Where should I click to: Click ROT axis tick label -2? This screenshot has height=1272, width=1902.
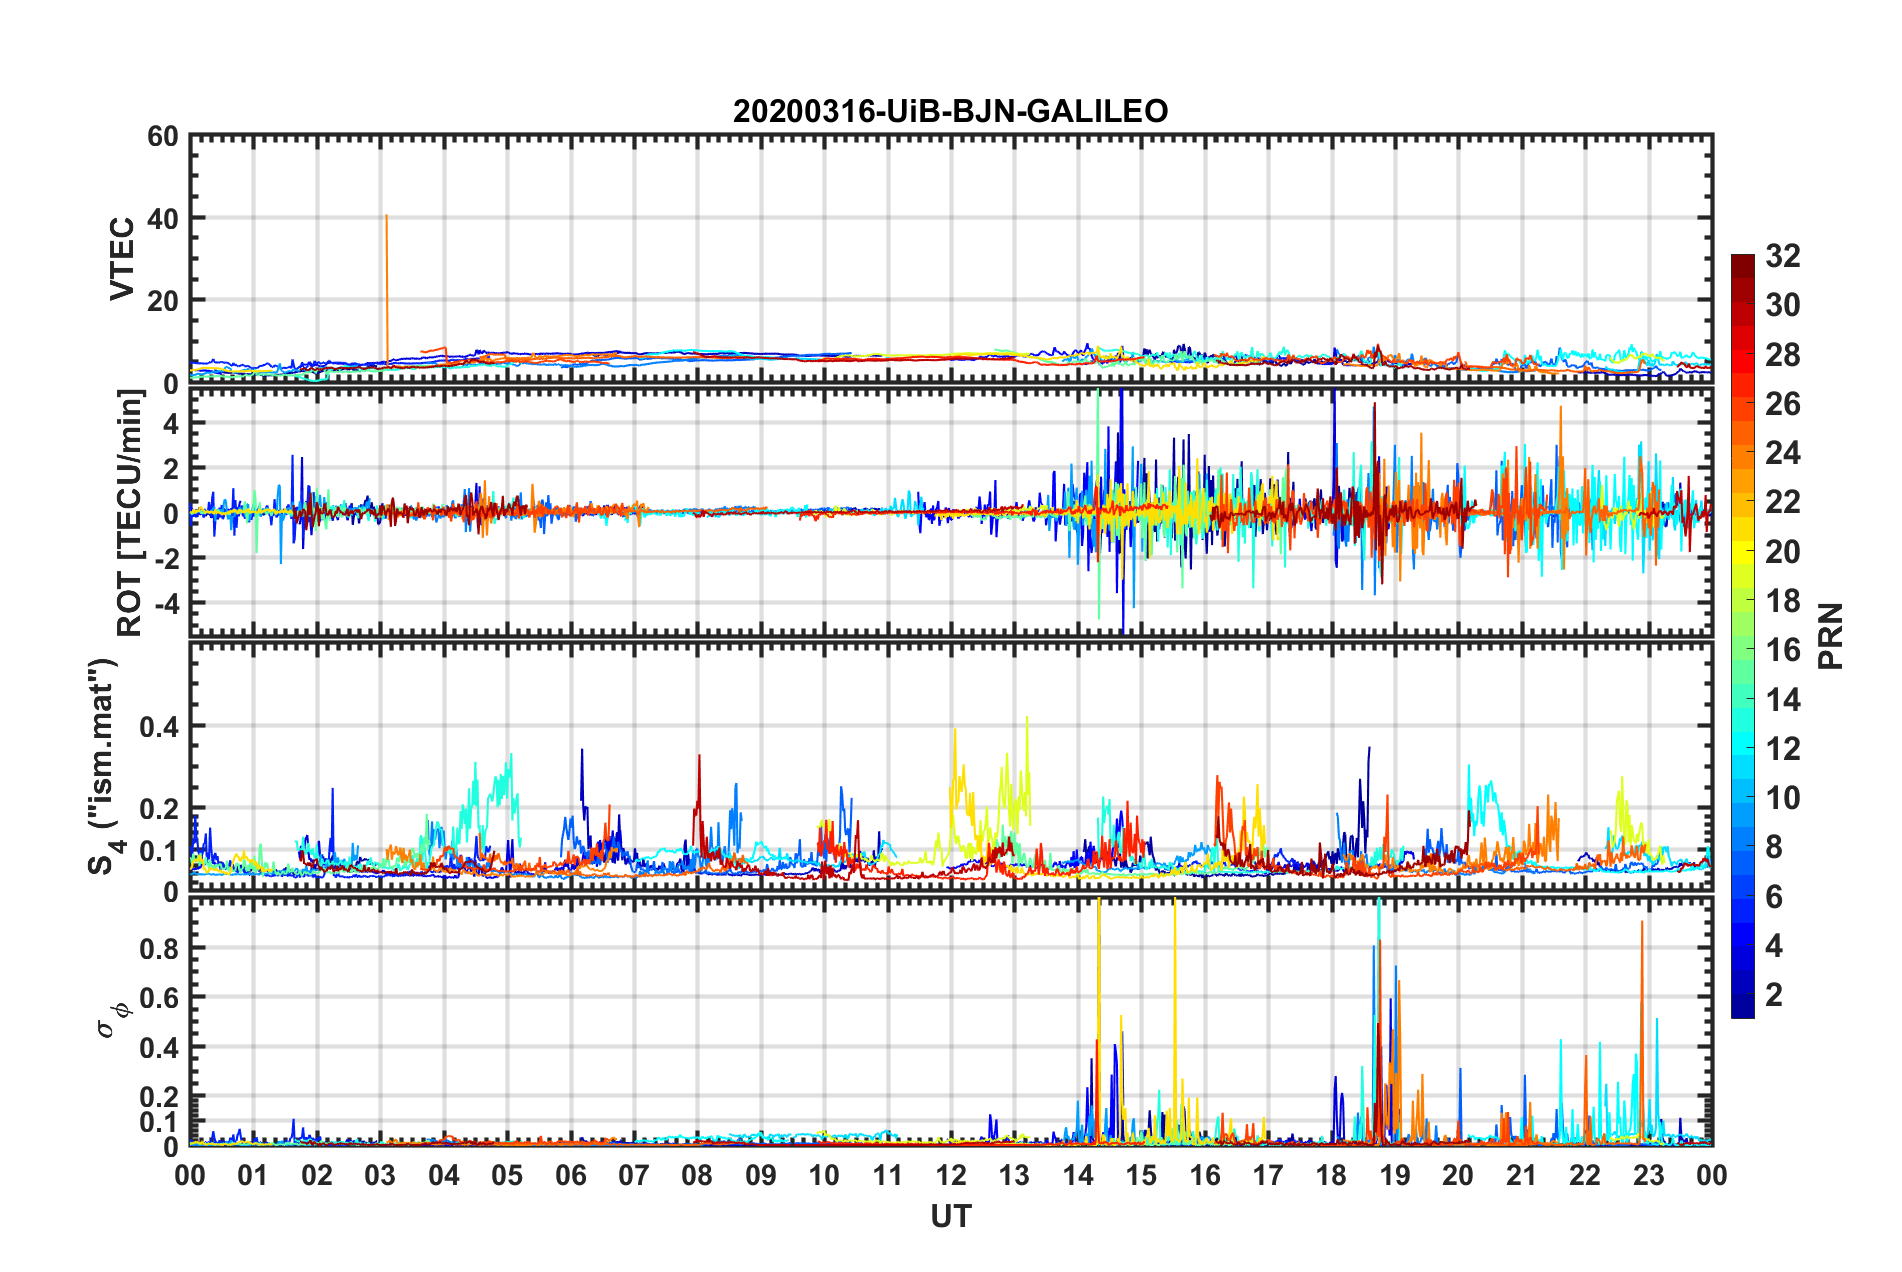[165, 559]
